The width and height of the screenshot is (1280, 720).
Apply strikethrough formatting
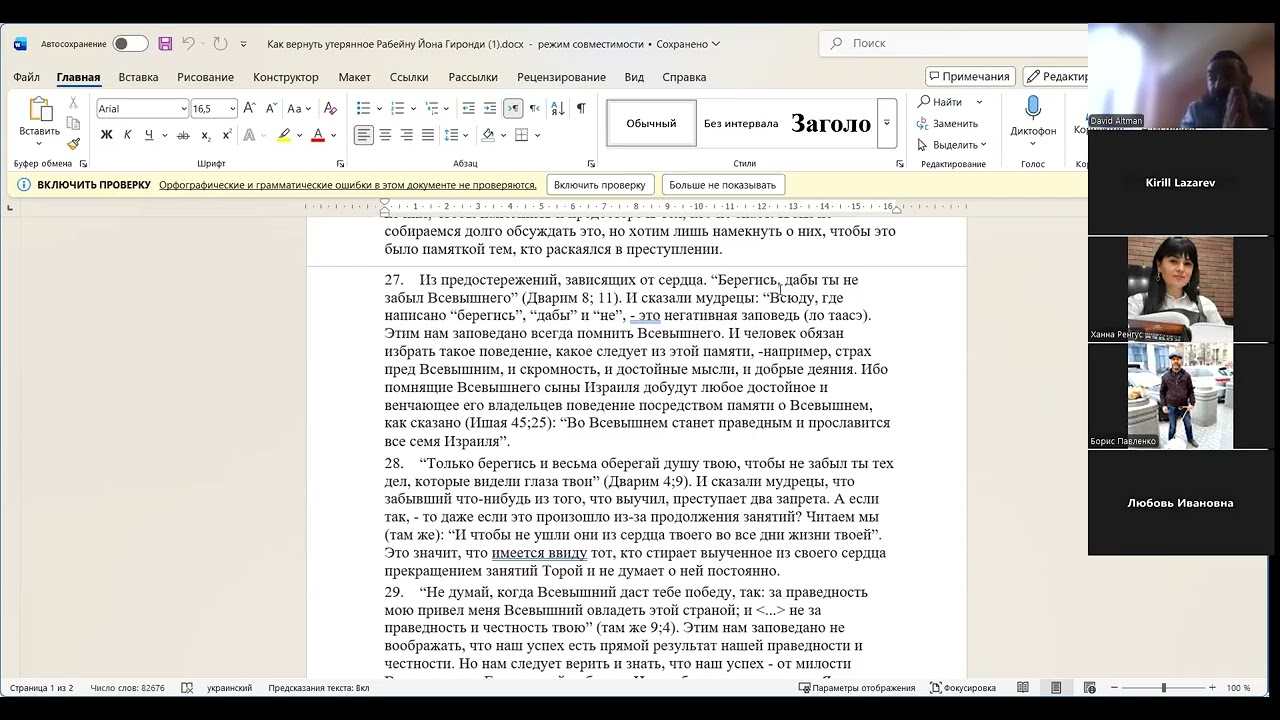pyautogui.click(x=183, y=135)
